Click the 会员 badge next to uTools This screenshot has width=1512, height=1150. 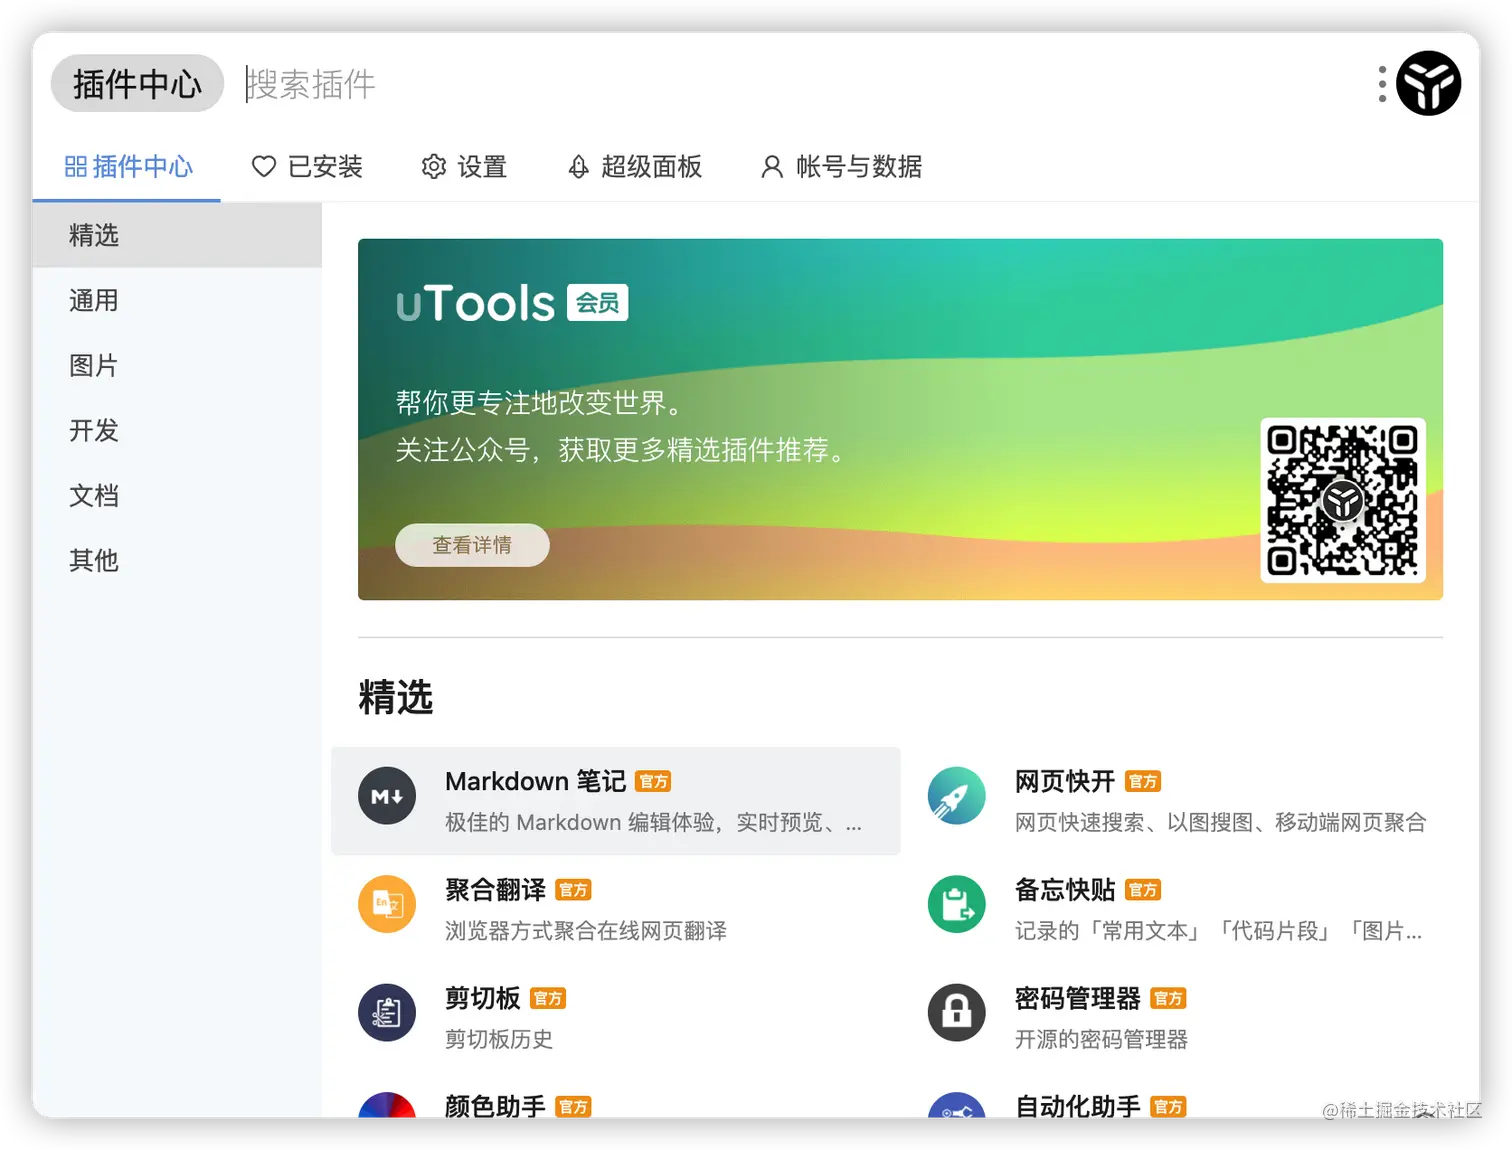[x=597, y=303]
